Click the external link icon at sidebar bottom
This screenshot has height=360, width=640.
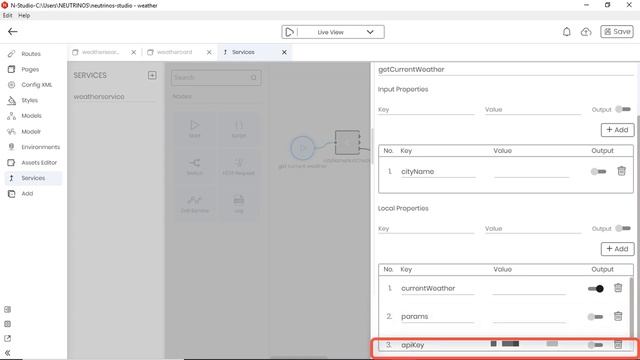(x=7, y=338)
